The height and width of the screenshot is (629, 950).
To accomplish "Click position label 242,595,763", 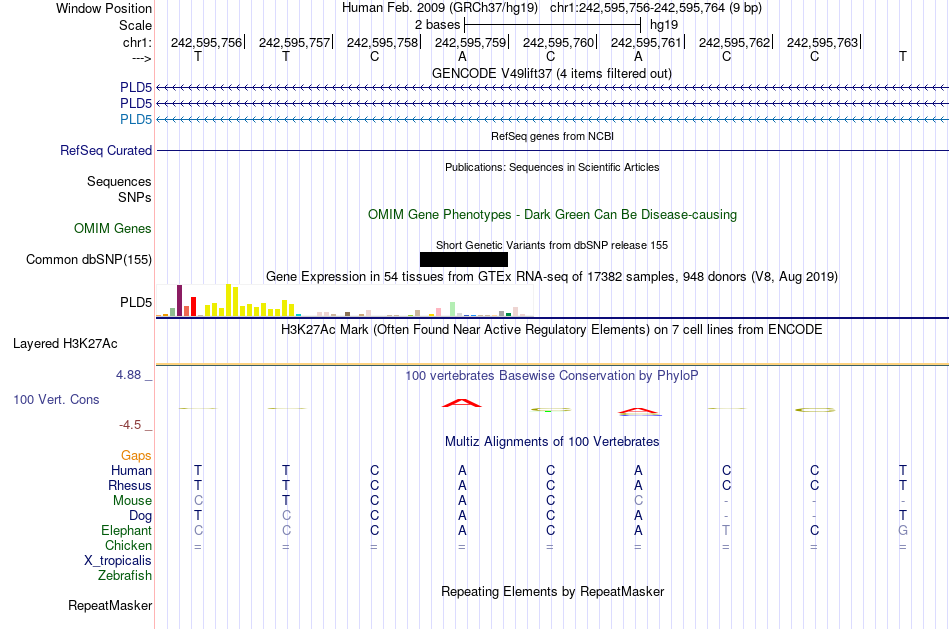I will [822, 42].
